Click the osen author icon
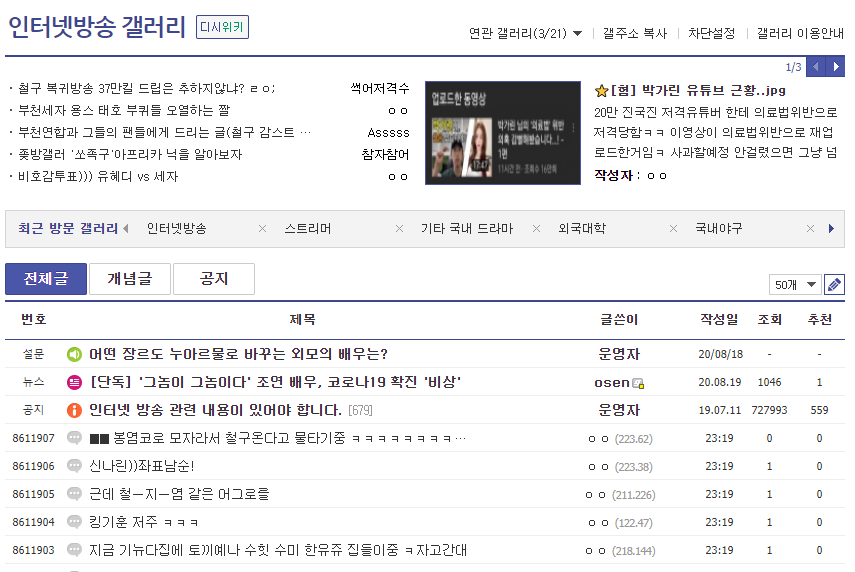This screenshot has width=855, height=572. [x=638, y=383]
